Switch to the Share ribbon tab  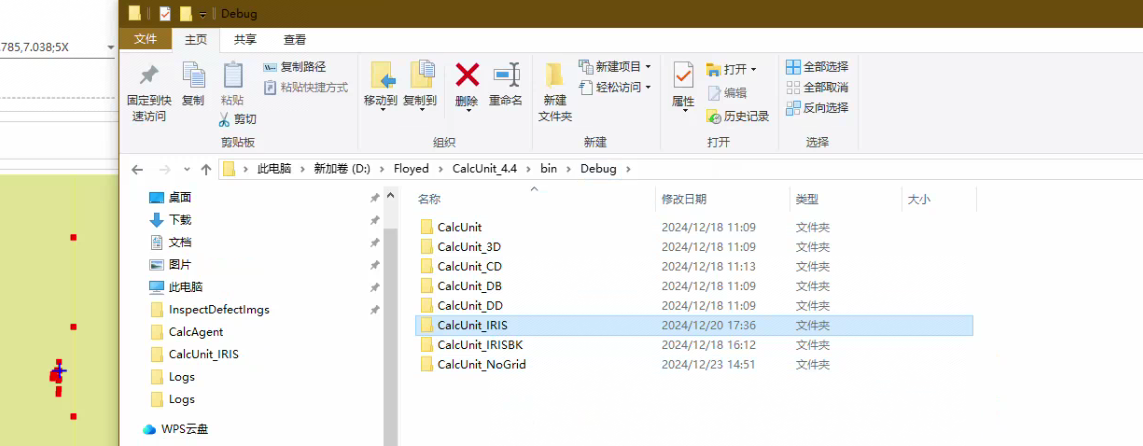pos(245,39)
